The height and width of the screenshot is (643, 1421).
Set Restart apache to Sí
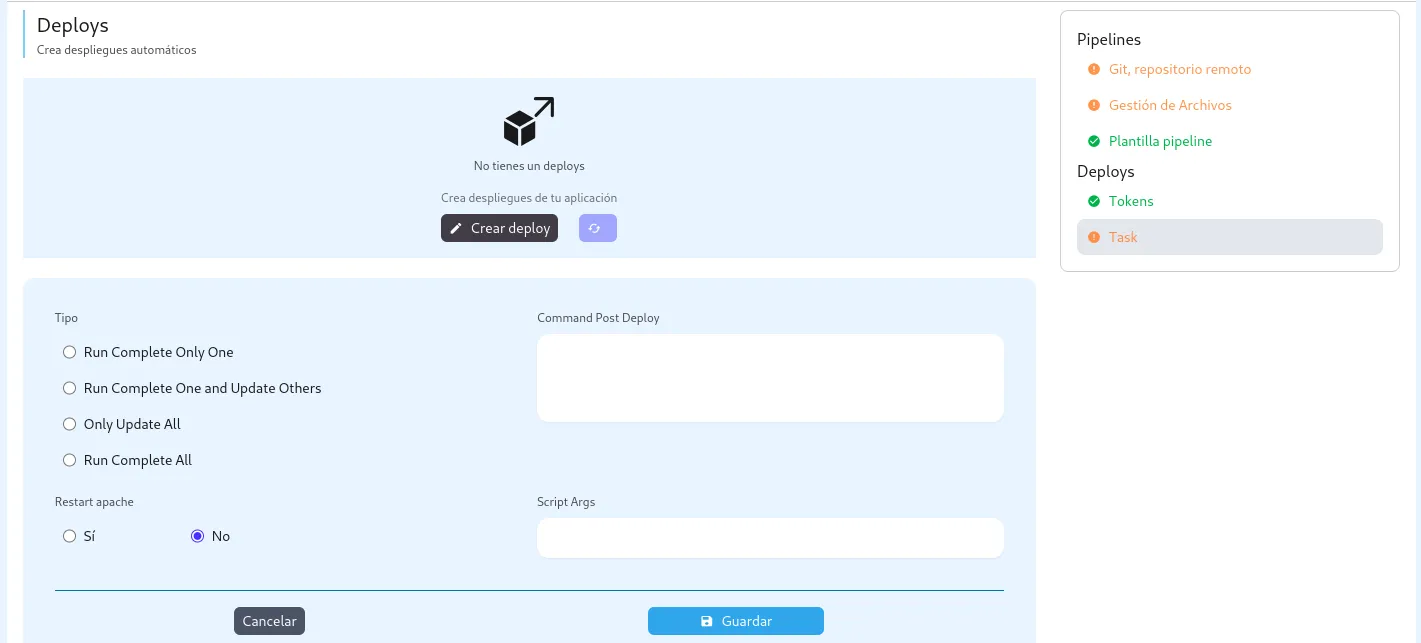point(69,536)
